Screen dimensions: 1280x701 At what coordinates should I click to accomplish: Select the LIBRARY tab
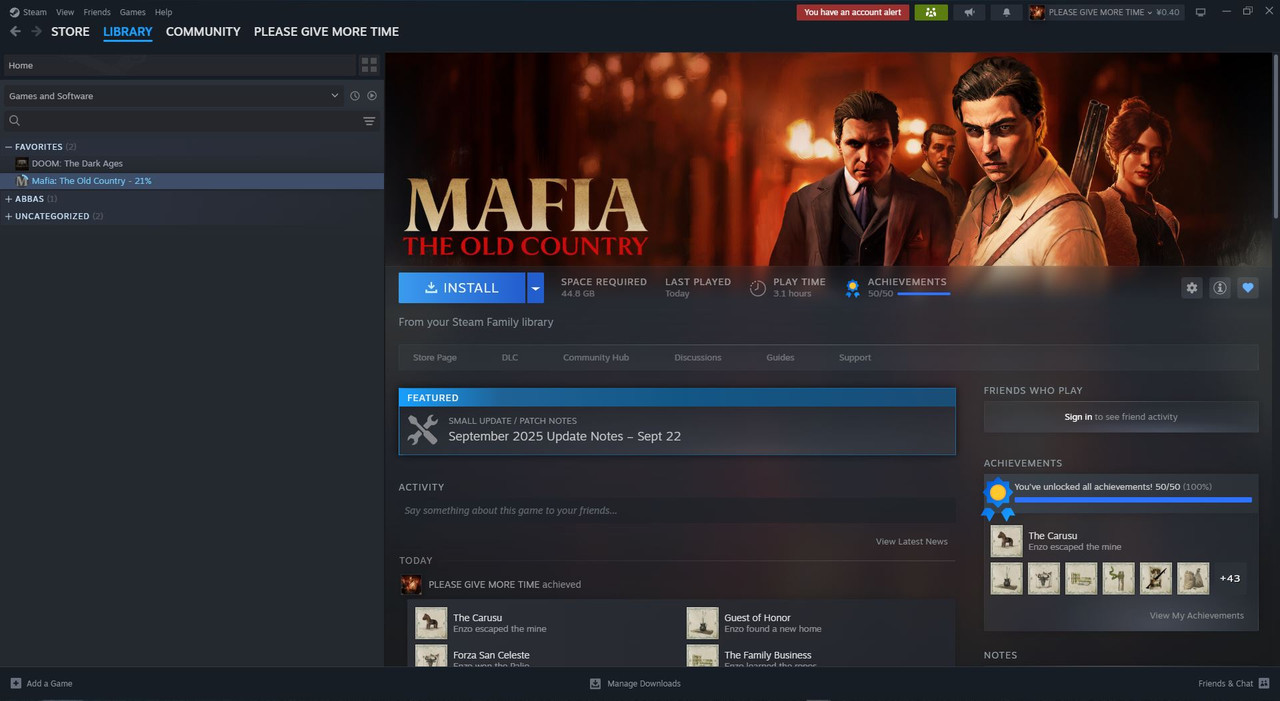click(x=128, y=32)
